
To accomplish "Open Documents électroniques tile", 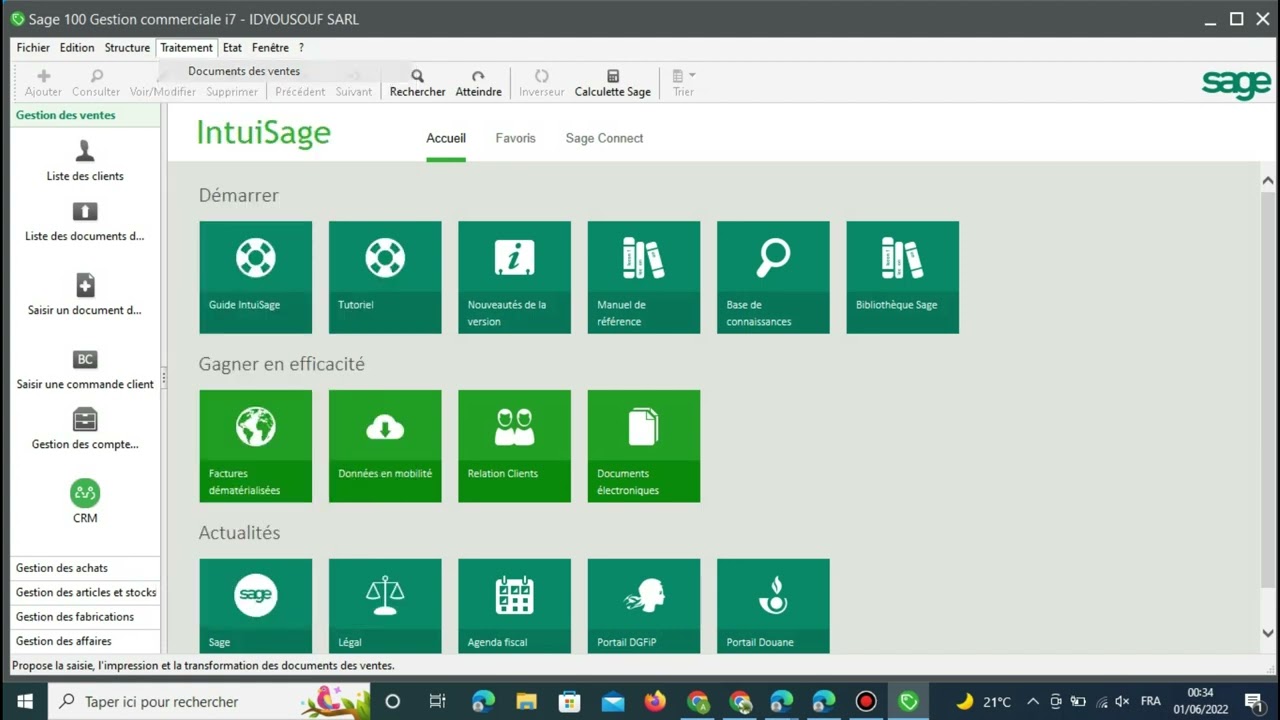I will [x=644, y=446].
